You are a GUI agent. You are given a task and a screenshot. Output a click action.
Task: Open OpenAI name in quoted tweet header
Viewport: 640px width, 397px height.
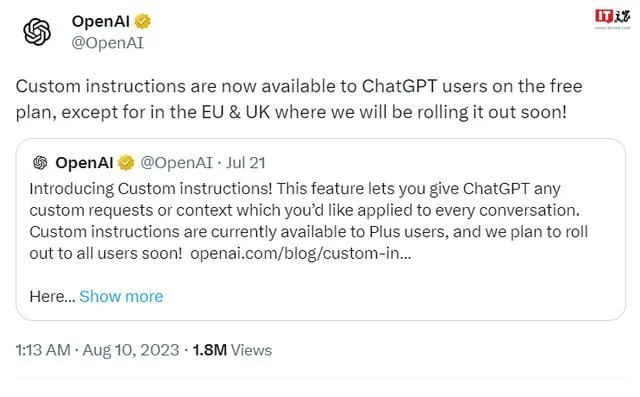coord(84,163)
